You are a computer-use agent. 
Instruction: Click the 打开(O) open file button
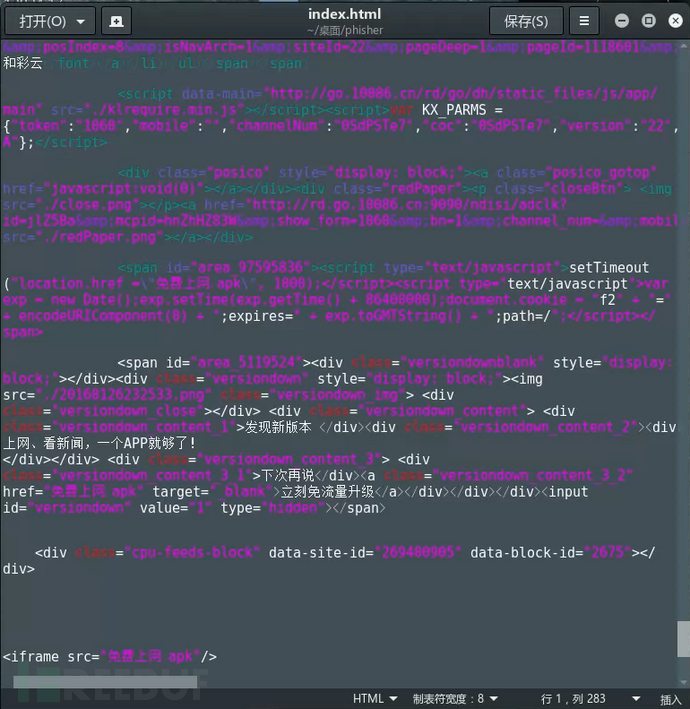click(42, 21)
